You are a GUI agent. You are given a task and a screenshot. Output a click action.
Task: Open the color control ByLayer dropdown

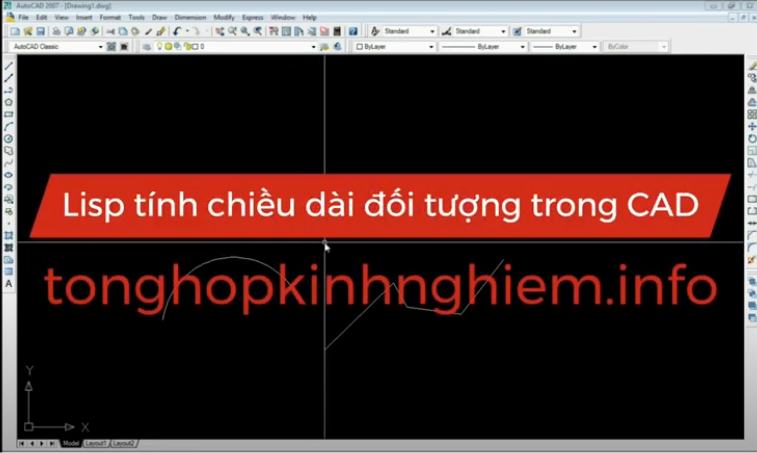tap(431, 47)
